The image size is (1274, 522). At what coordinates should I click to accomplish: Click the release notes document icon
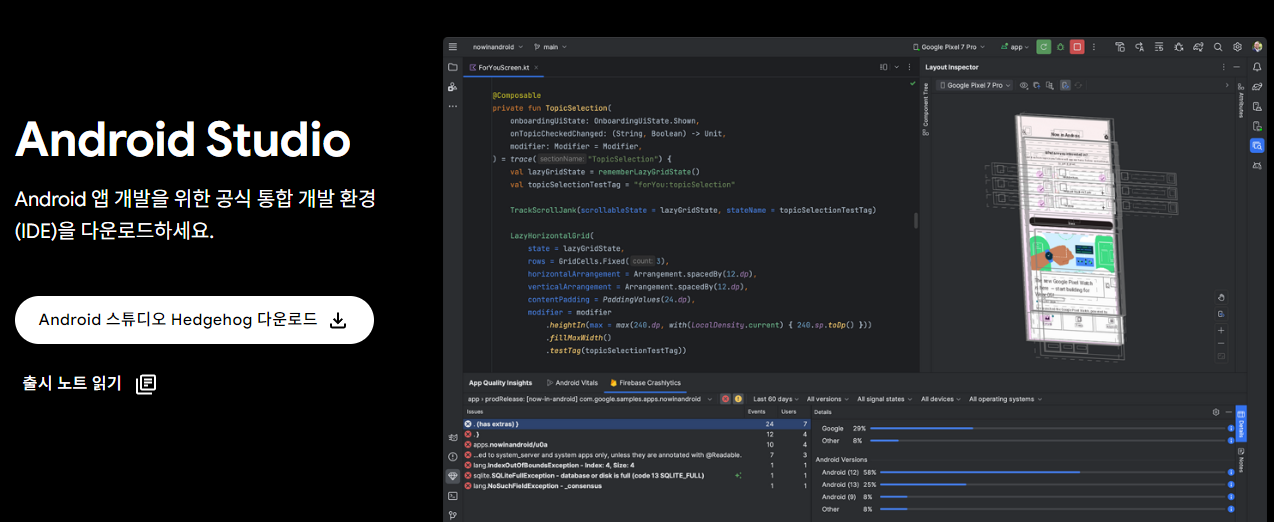point(146,384)
